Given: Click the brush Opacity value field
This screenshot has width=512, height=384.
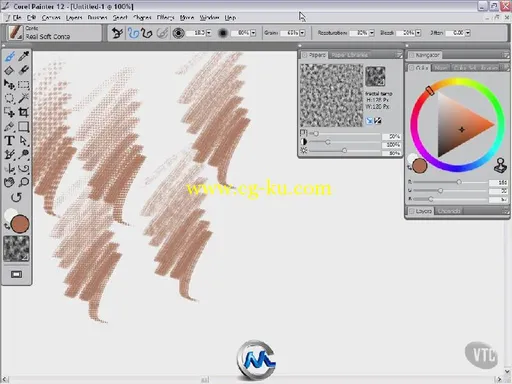Looking at the screenshot, I should click(x=241, y=33).
